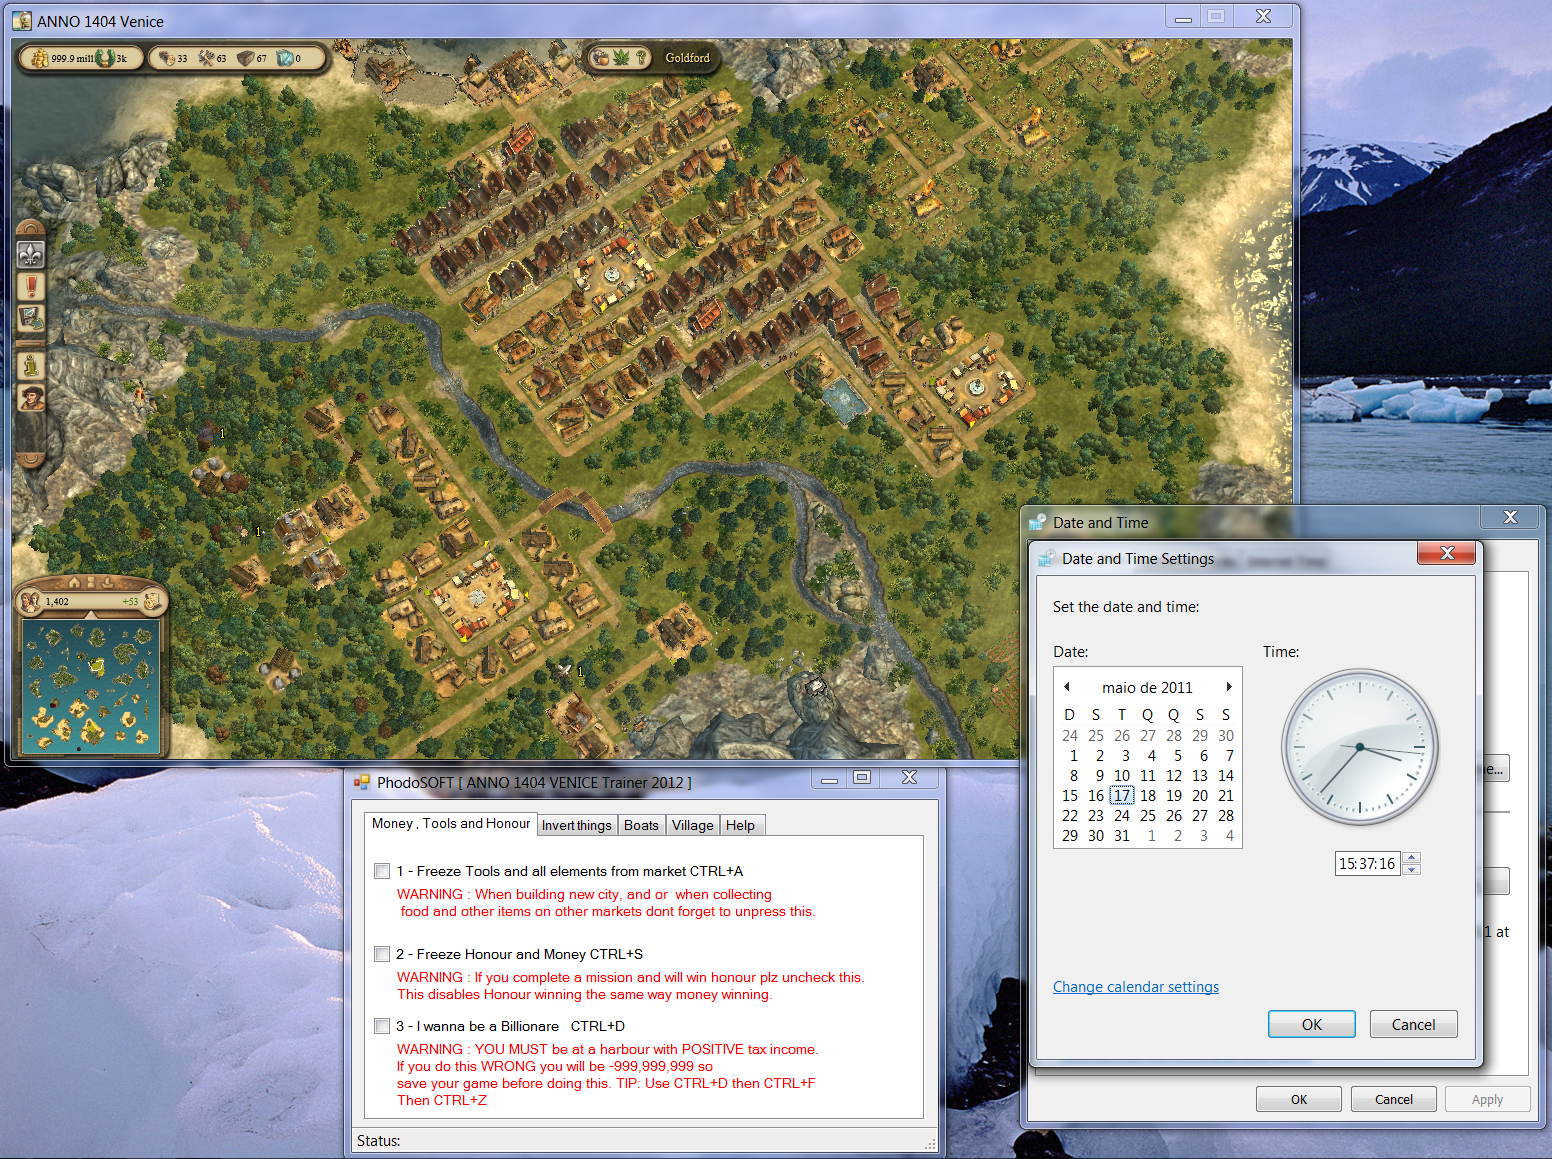This screenshot has width=1552, height=1159.
Task: Click the tools resource icon
Action: click(206, 58)
